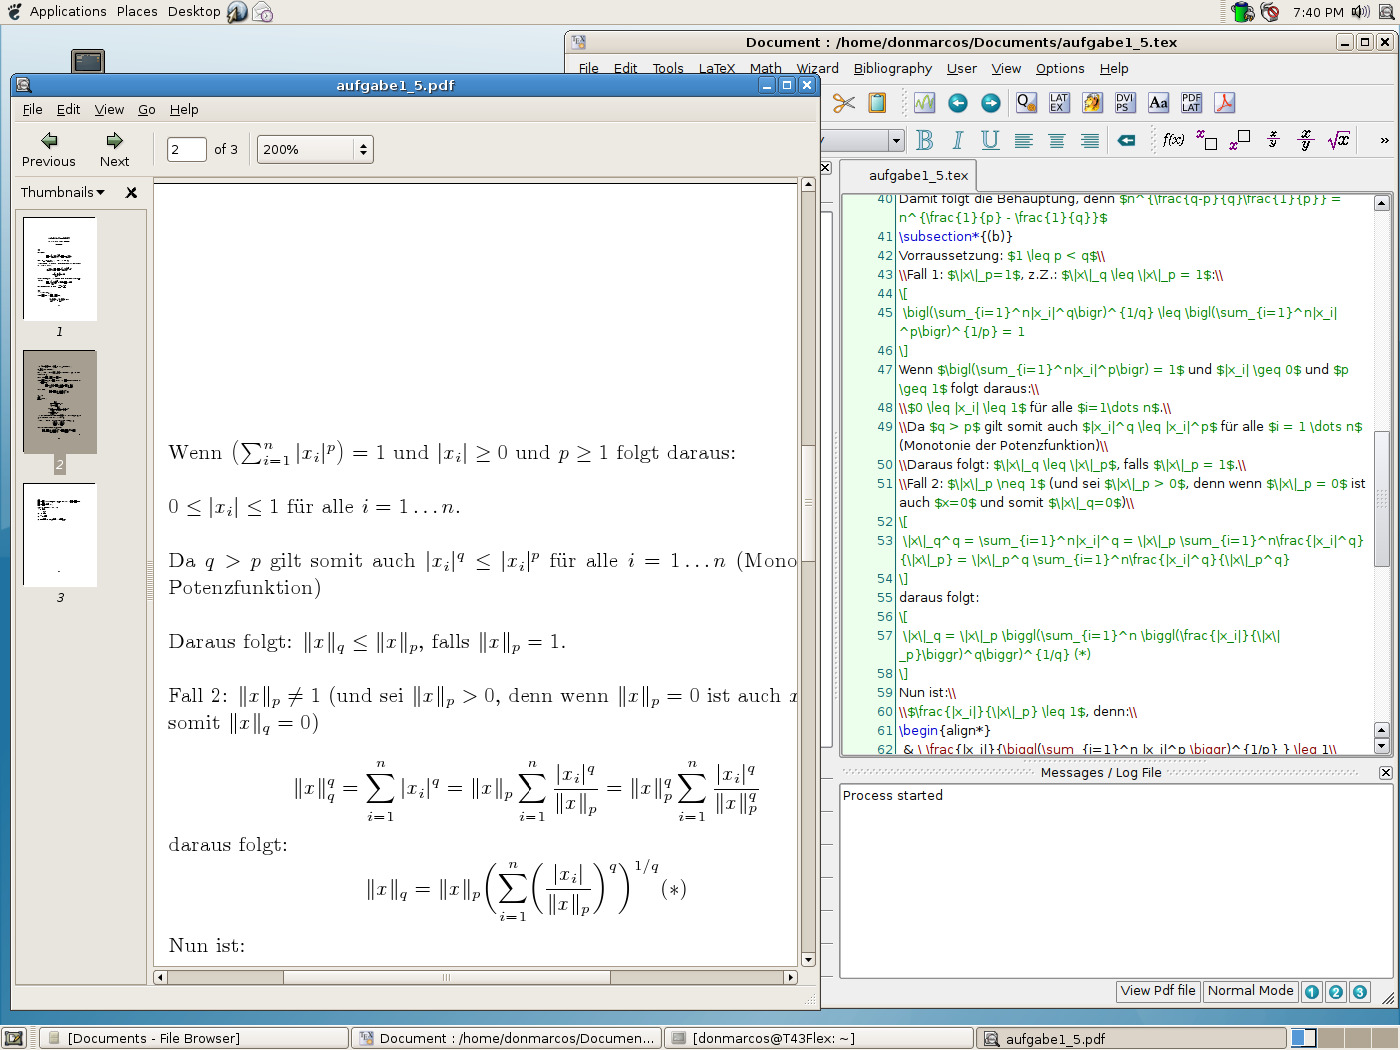Image resolution: width=1400 pixels, height=1050 pixels.
Task: Switch to the donmarcos@T43Flex terminal in taskbar
Action: (819, 1038)
